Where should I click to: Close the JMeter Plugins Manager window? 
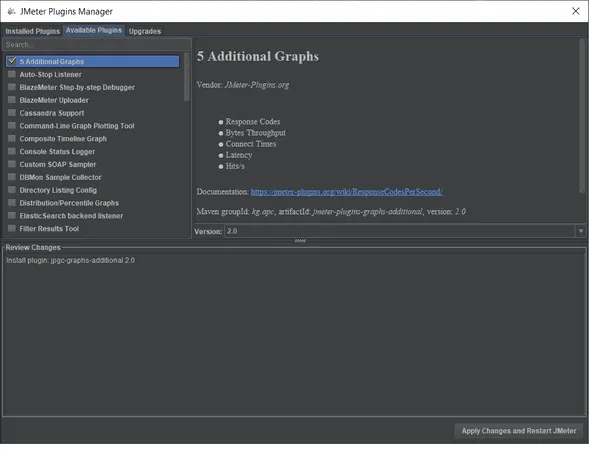pyautogui.click(x=576, y=11)
